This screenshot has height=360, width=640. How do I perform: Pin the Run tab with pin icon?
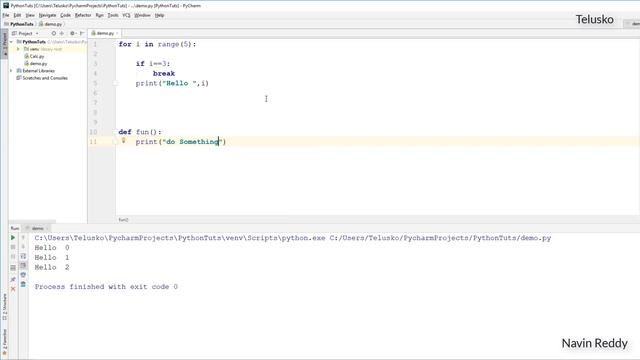click(x=13, y=279)
